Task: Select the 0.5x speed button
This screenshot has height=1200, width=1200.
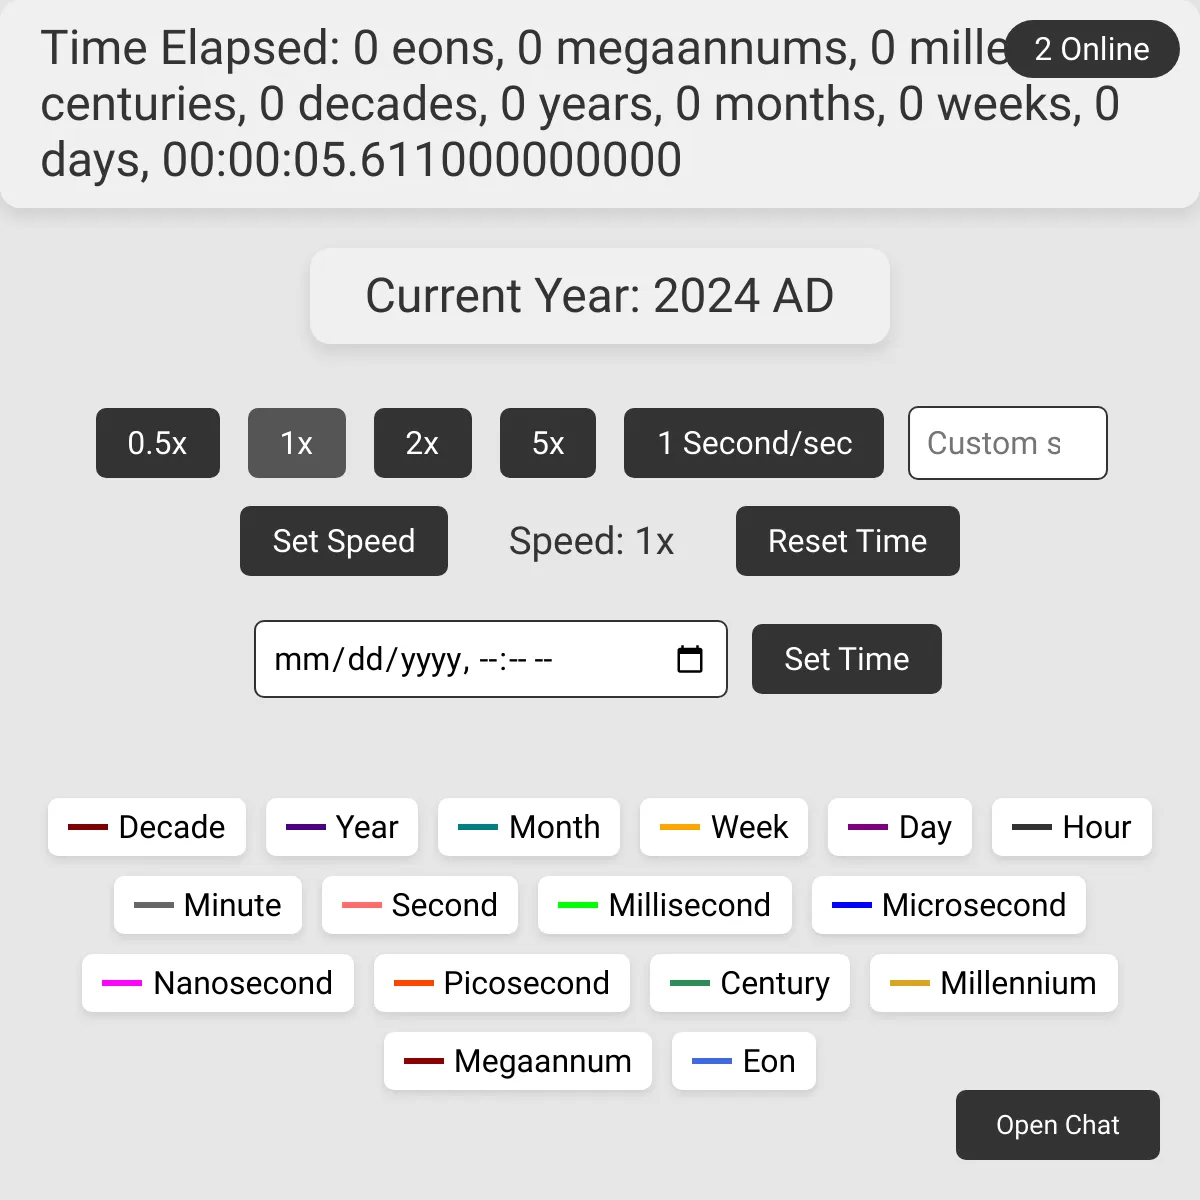Action: [x=158, y=443]
